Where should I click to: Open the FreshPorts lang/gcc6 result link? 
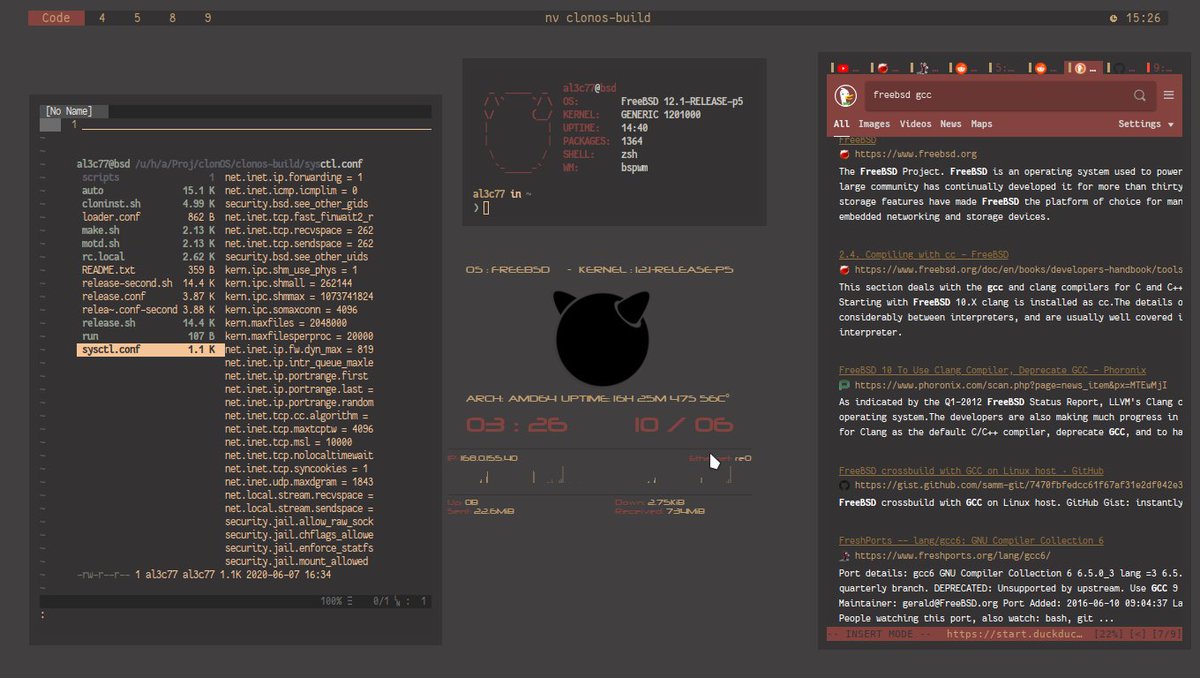point(971,541)
